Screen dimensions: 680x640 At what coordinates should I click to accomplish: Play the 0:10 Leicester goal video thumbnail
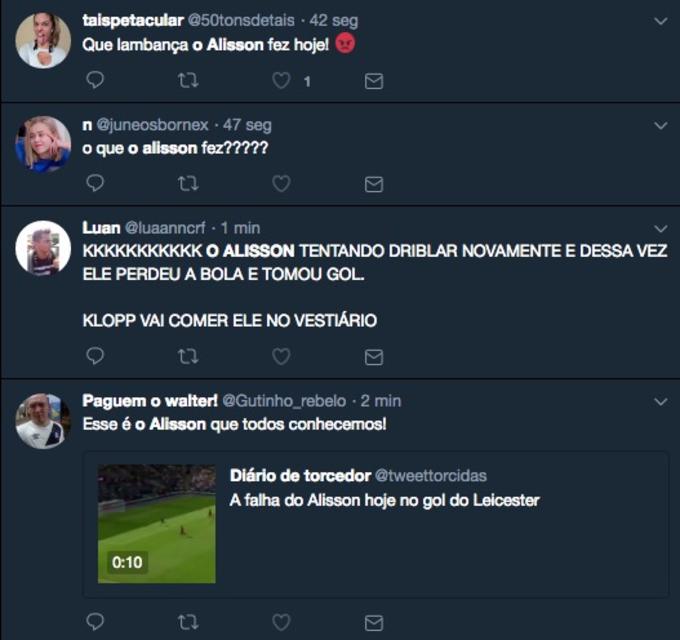click(157, 524)
